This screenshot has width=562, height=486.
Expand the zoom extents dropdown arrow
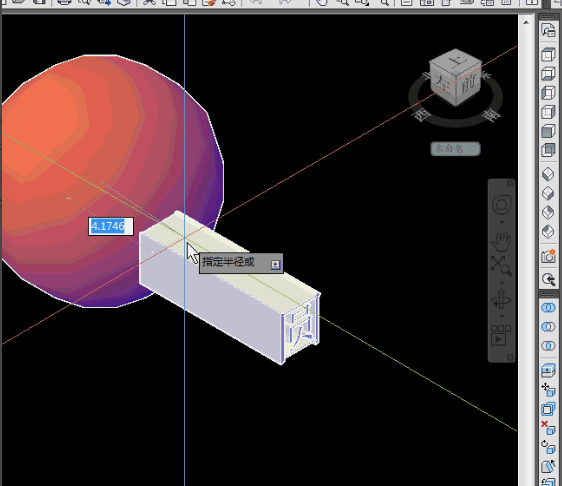[502, 283]
